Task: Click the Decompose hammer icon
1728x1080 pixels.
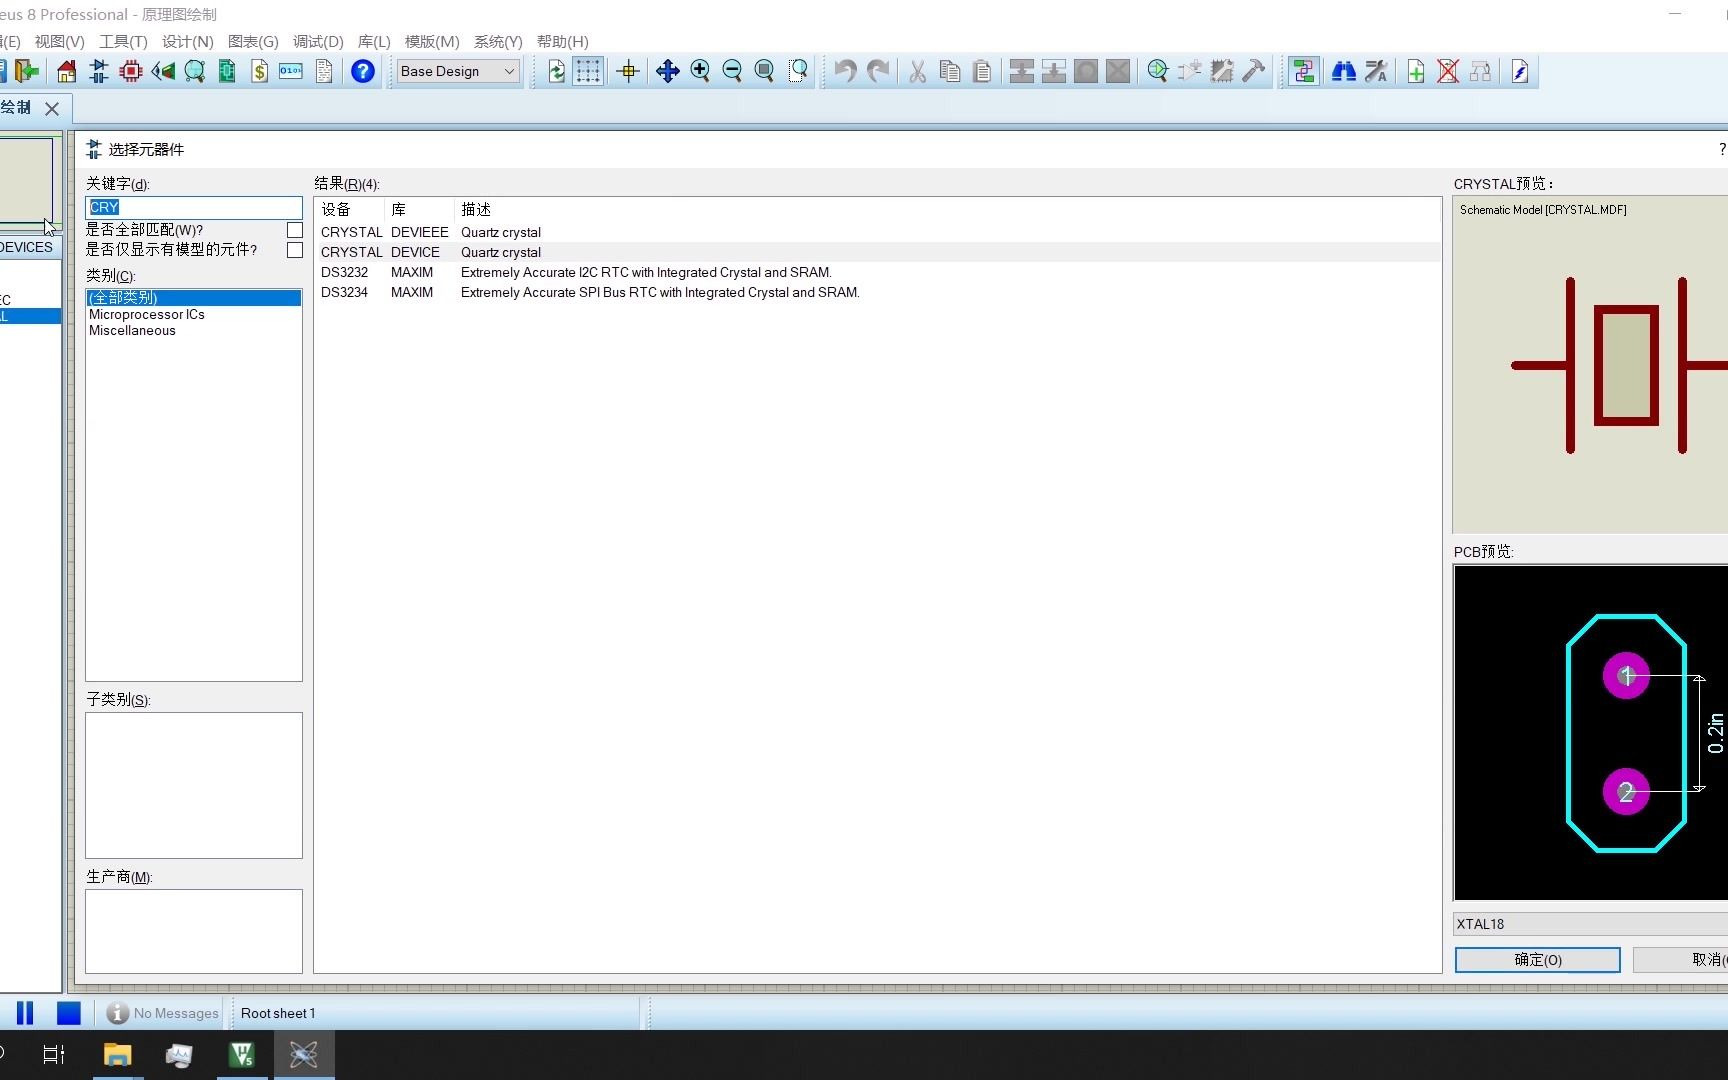Action: click(x=1253, y=71)
